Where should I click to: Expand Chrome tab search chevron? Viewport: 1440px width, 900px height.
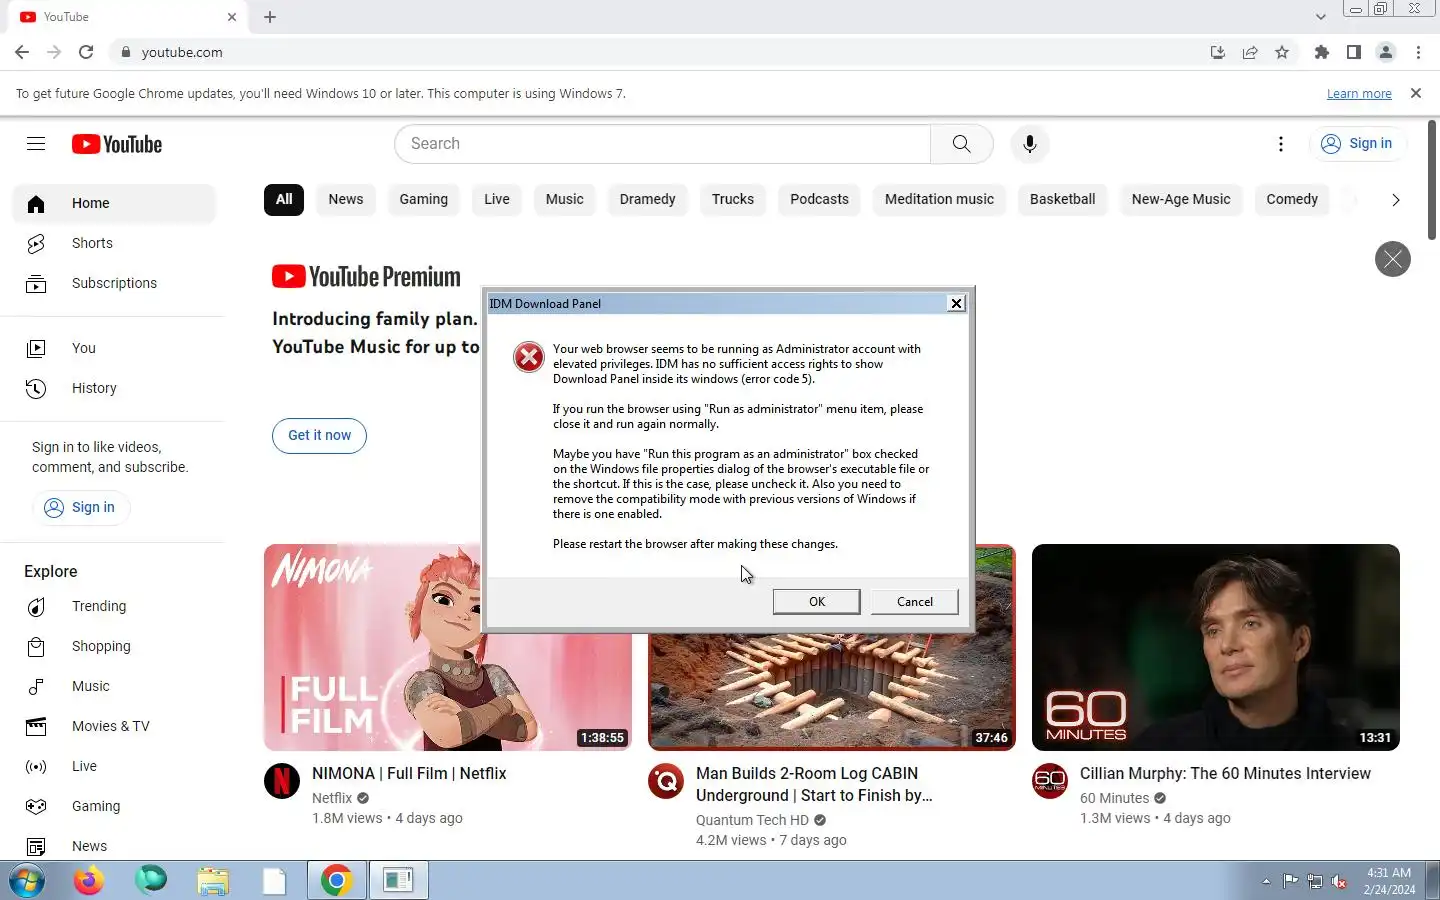click(1320, 17)
